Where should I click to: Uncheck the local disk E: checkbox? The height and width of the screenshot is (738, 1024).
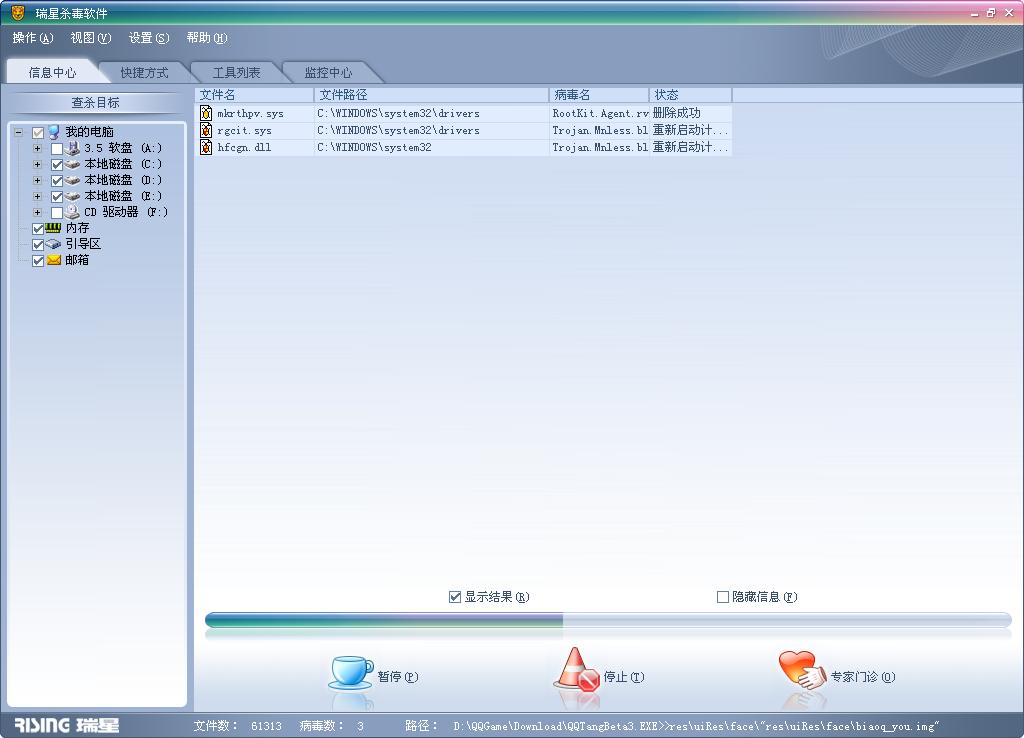57,197
